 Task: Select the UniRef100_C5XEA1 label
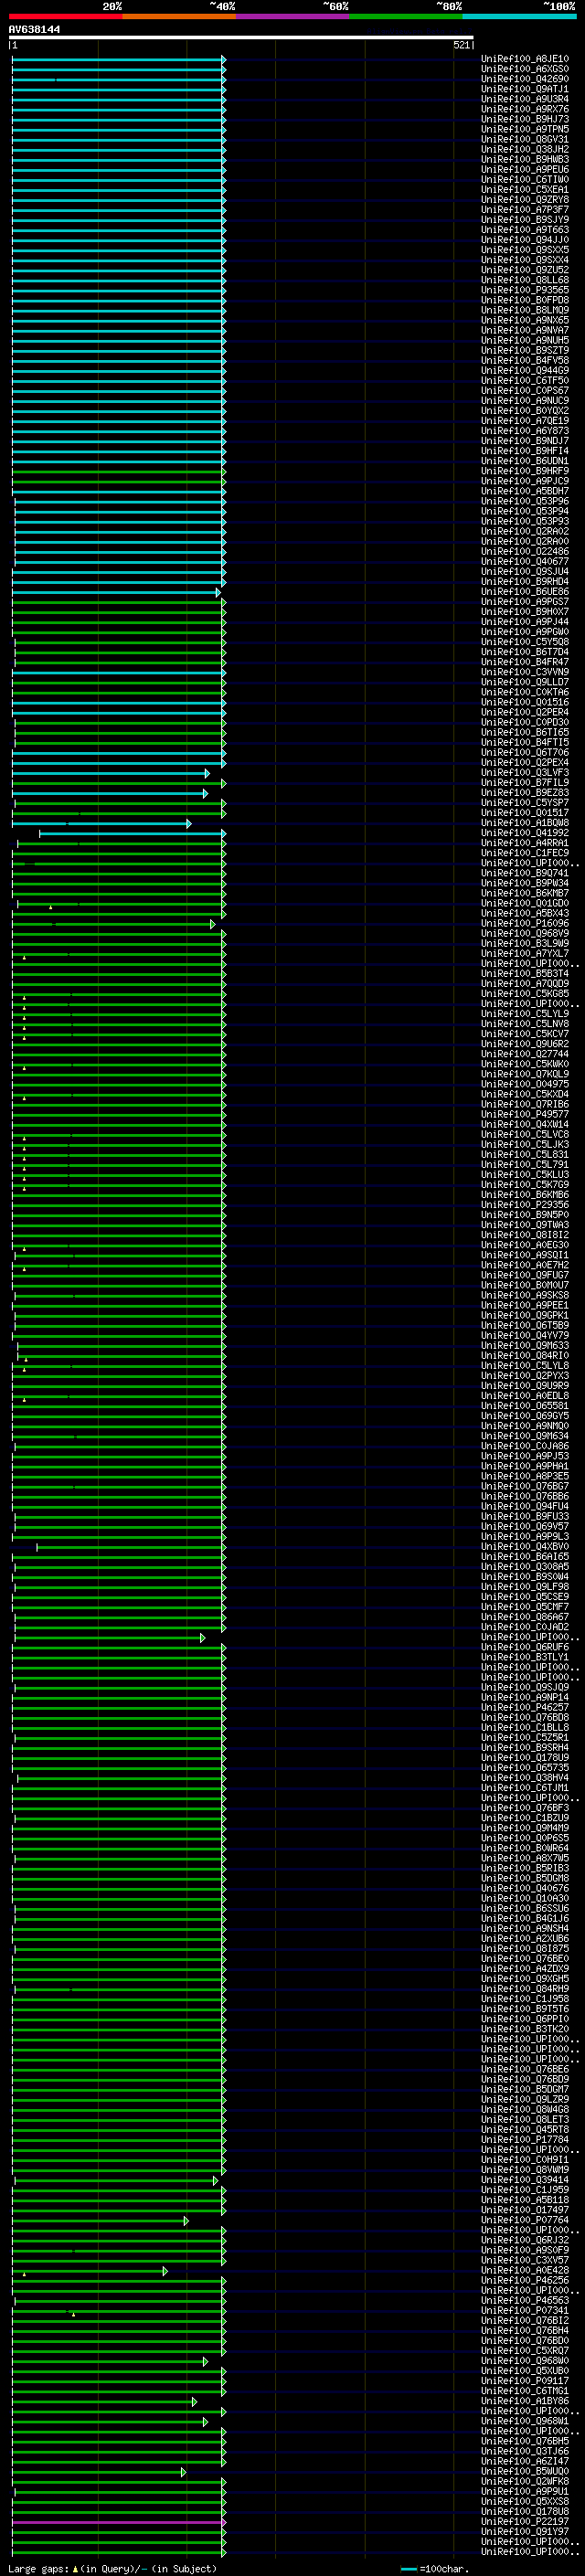(524, 190)
